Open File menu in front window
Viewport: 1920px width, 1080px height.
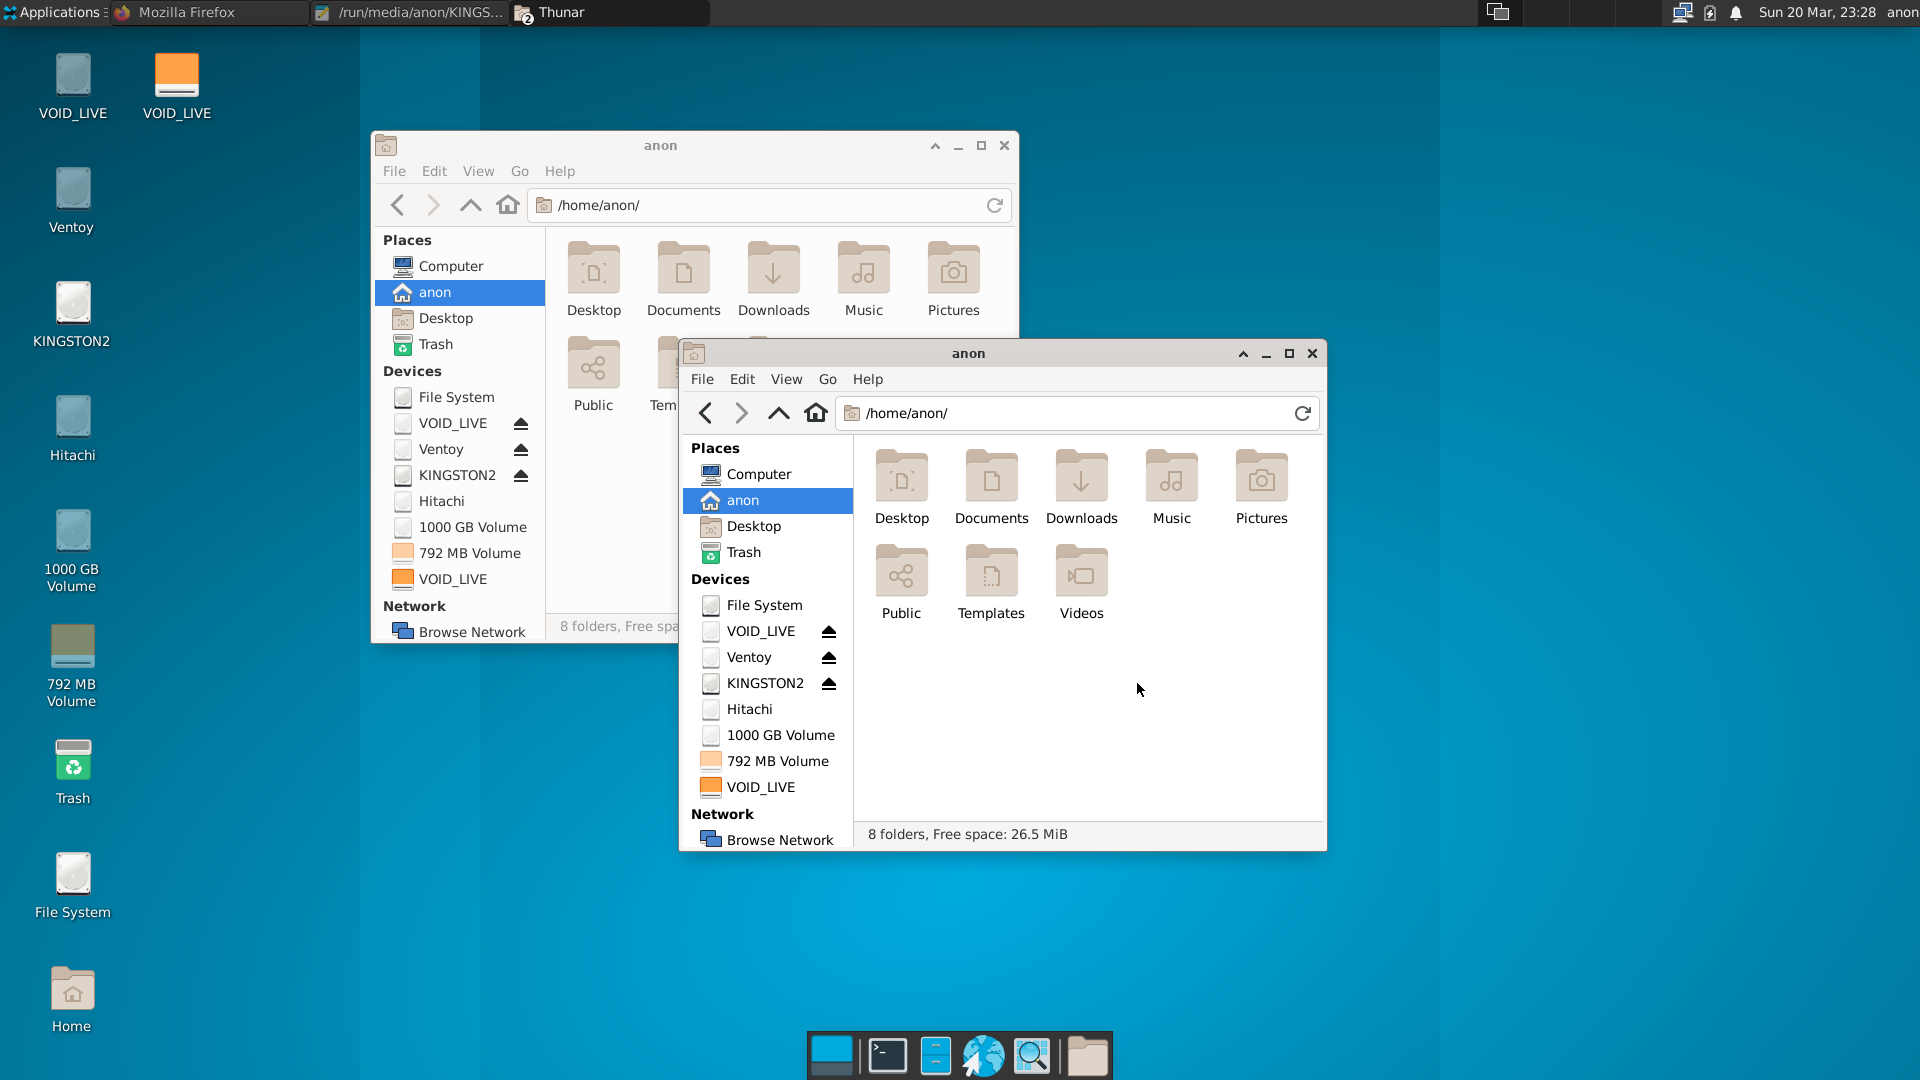click(x=702, y=379)
